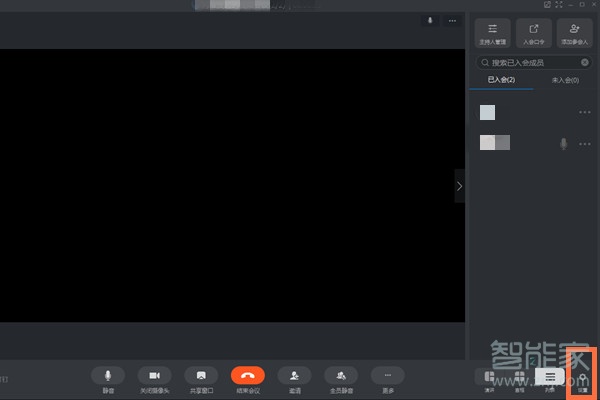Screen dimensions: 600x400
Task: Switch to 已入会(2) tab
Action: [x=502, y=79]
